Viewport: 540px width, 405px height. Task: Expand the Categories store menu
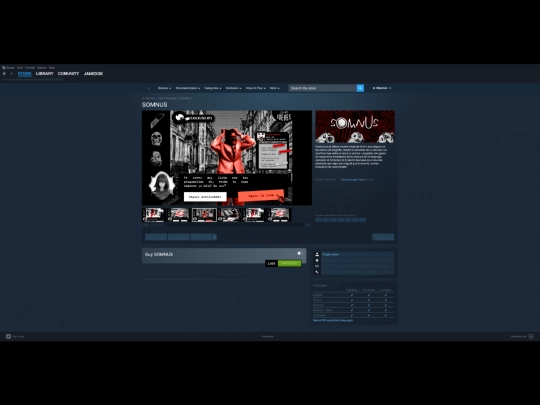[x=213, y=88]
